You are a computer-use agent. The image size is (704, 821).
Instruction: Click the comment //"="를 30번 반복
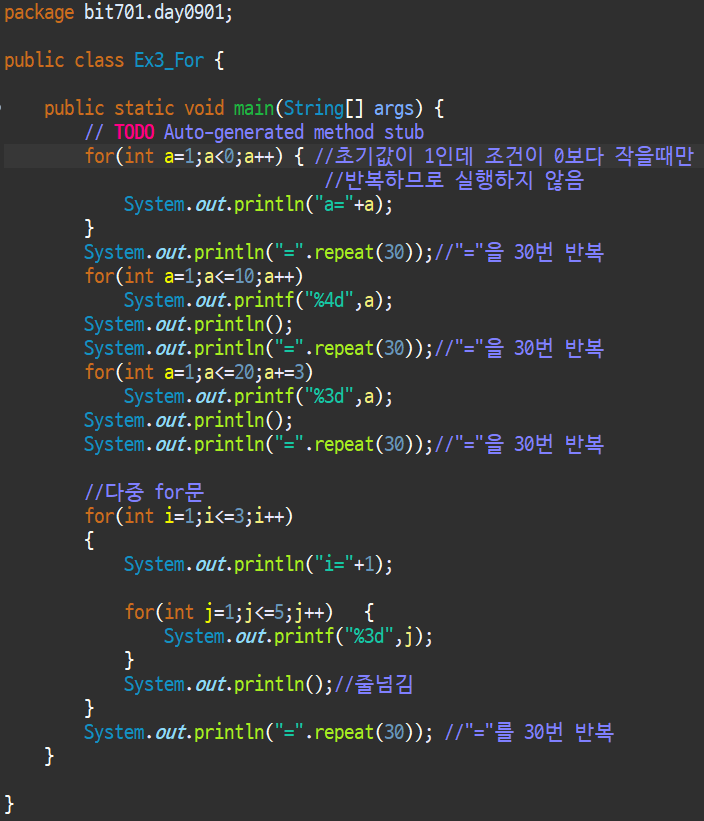pos(529,732)
